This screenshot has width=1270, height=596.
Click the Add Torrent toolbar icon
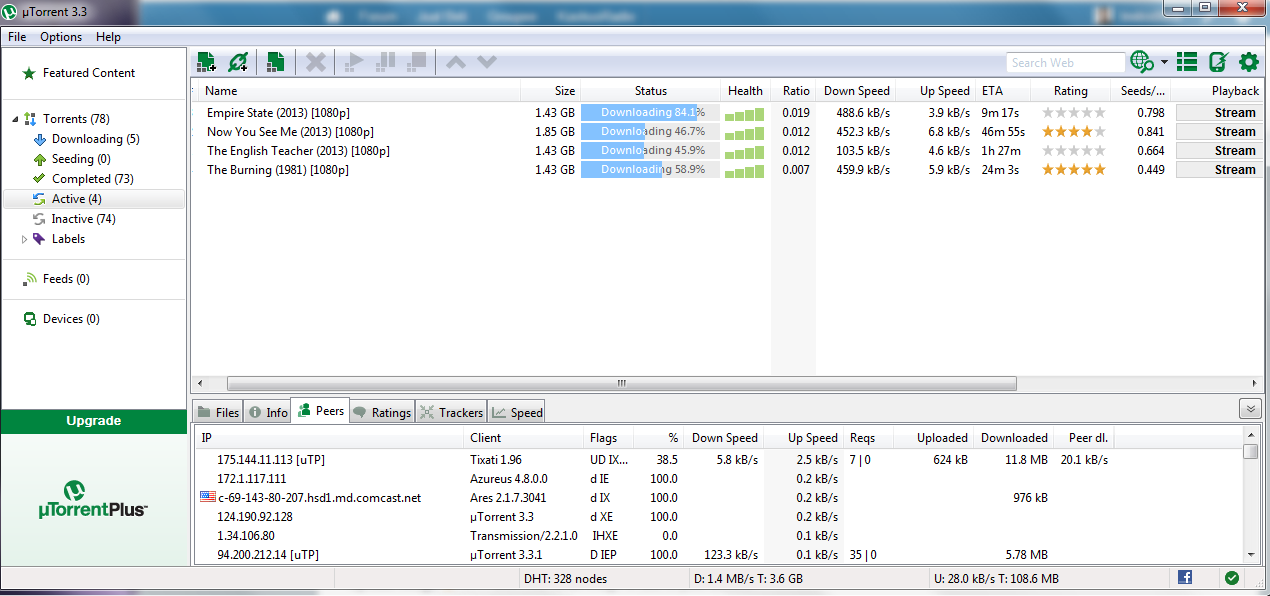pyautogui.click(x=207, y=62)
